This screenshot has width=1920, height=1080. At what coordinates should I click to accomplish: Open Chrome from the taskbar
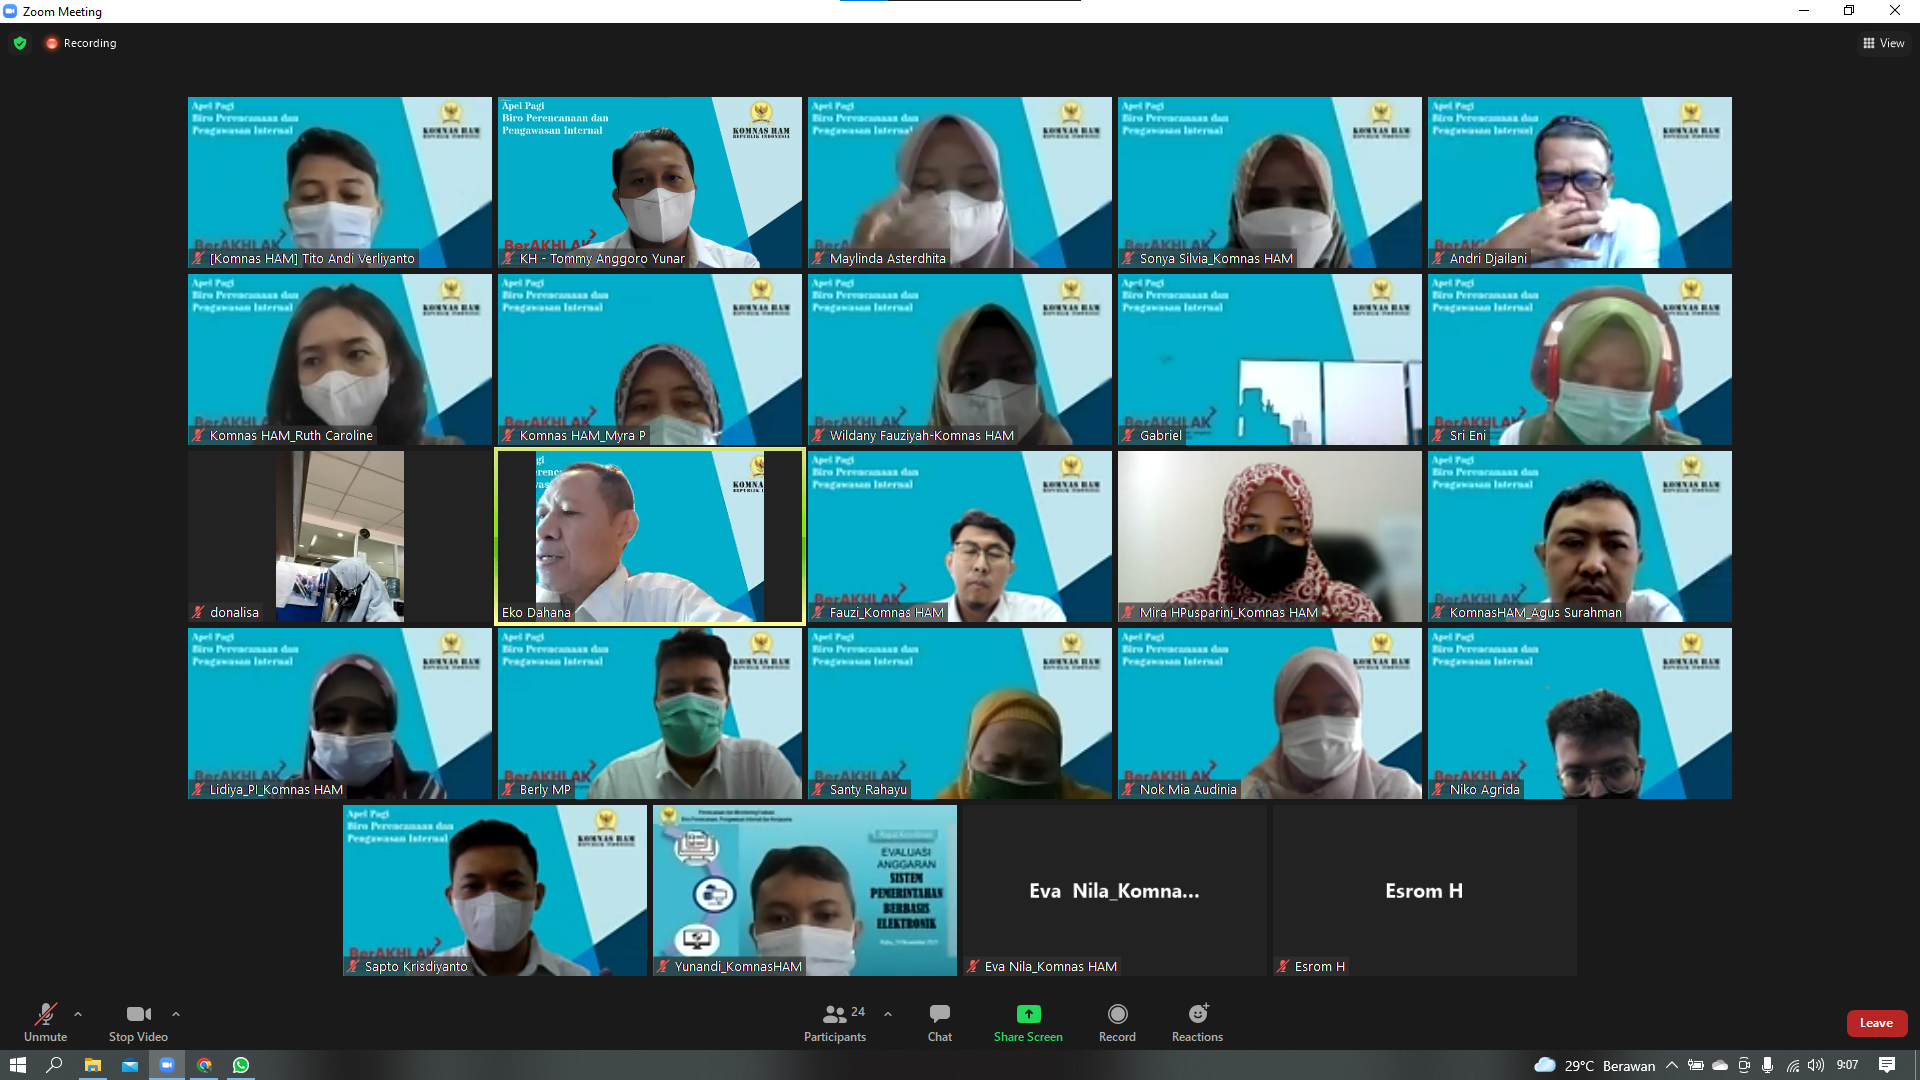pyautogui.click(x=204, y=1065)
